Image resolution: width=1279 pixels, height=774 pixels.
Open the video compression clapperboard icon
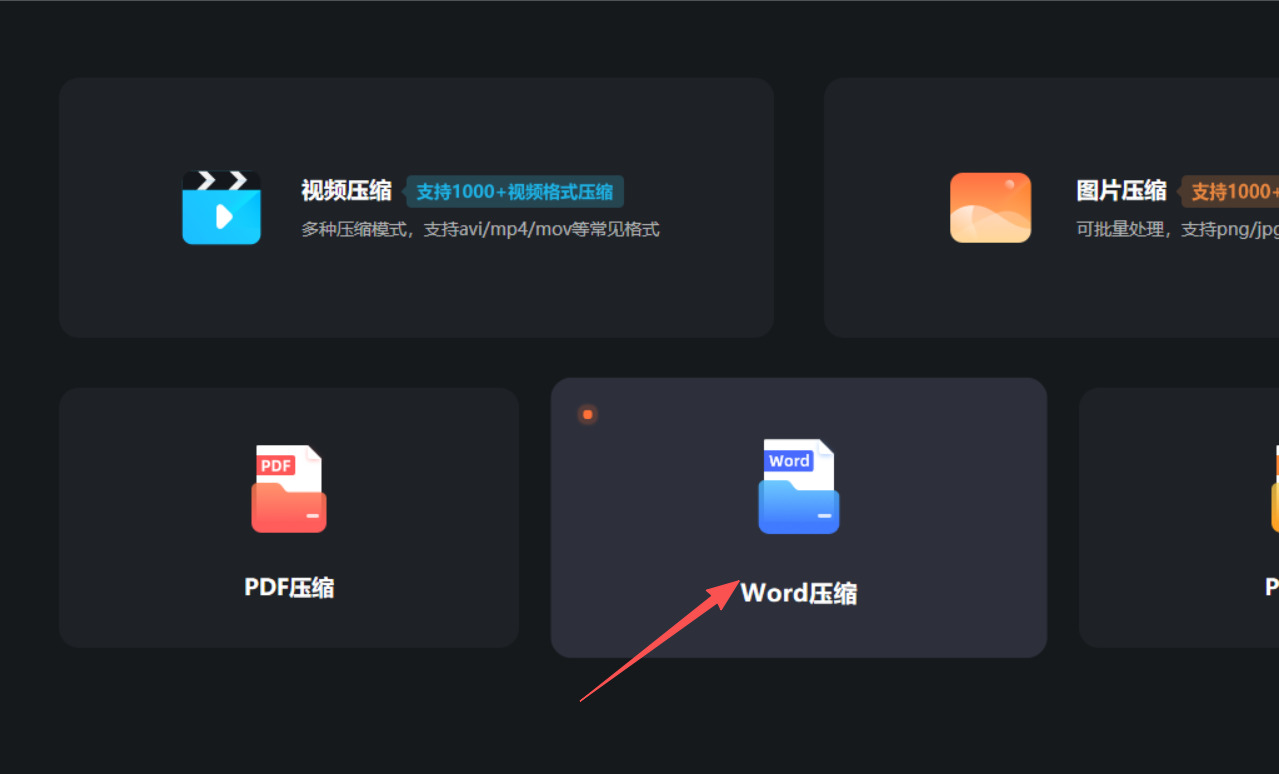pyautogui.click(x=221, y=208)
